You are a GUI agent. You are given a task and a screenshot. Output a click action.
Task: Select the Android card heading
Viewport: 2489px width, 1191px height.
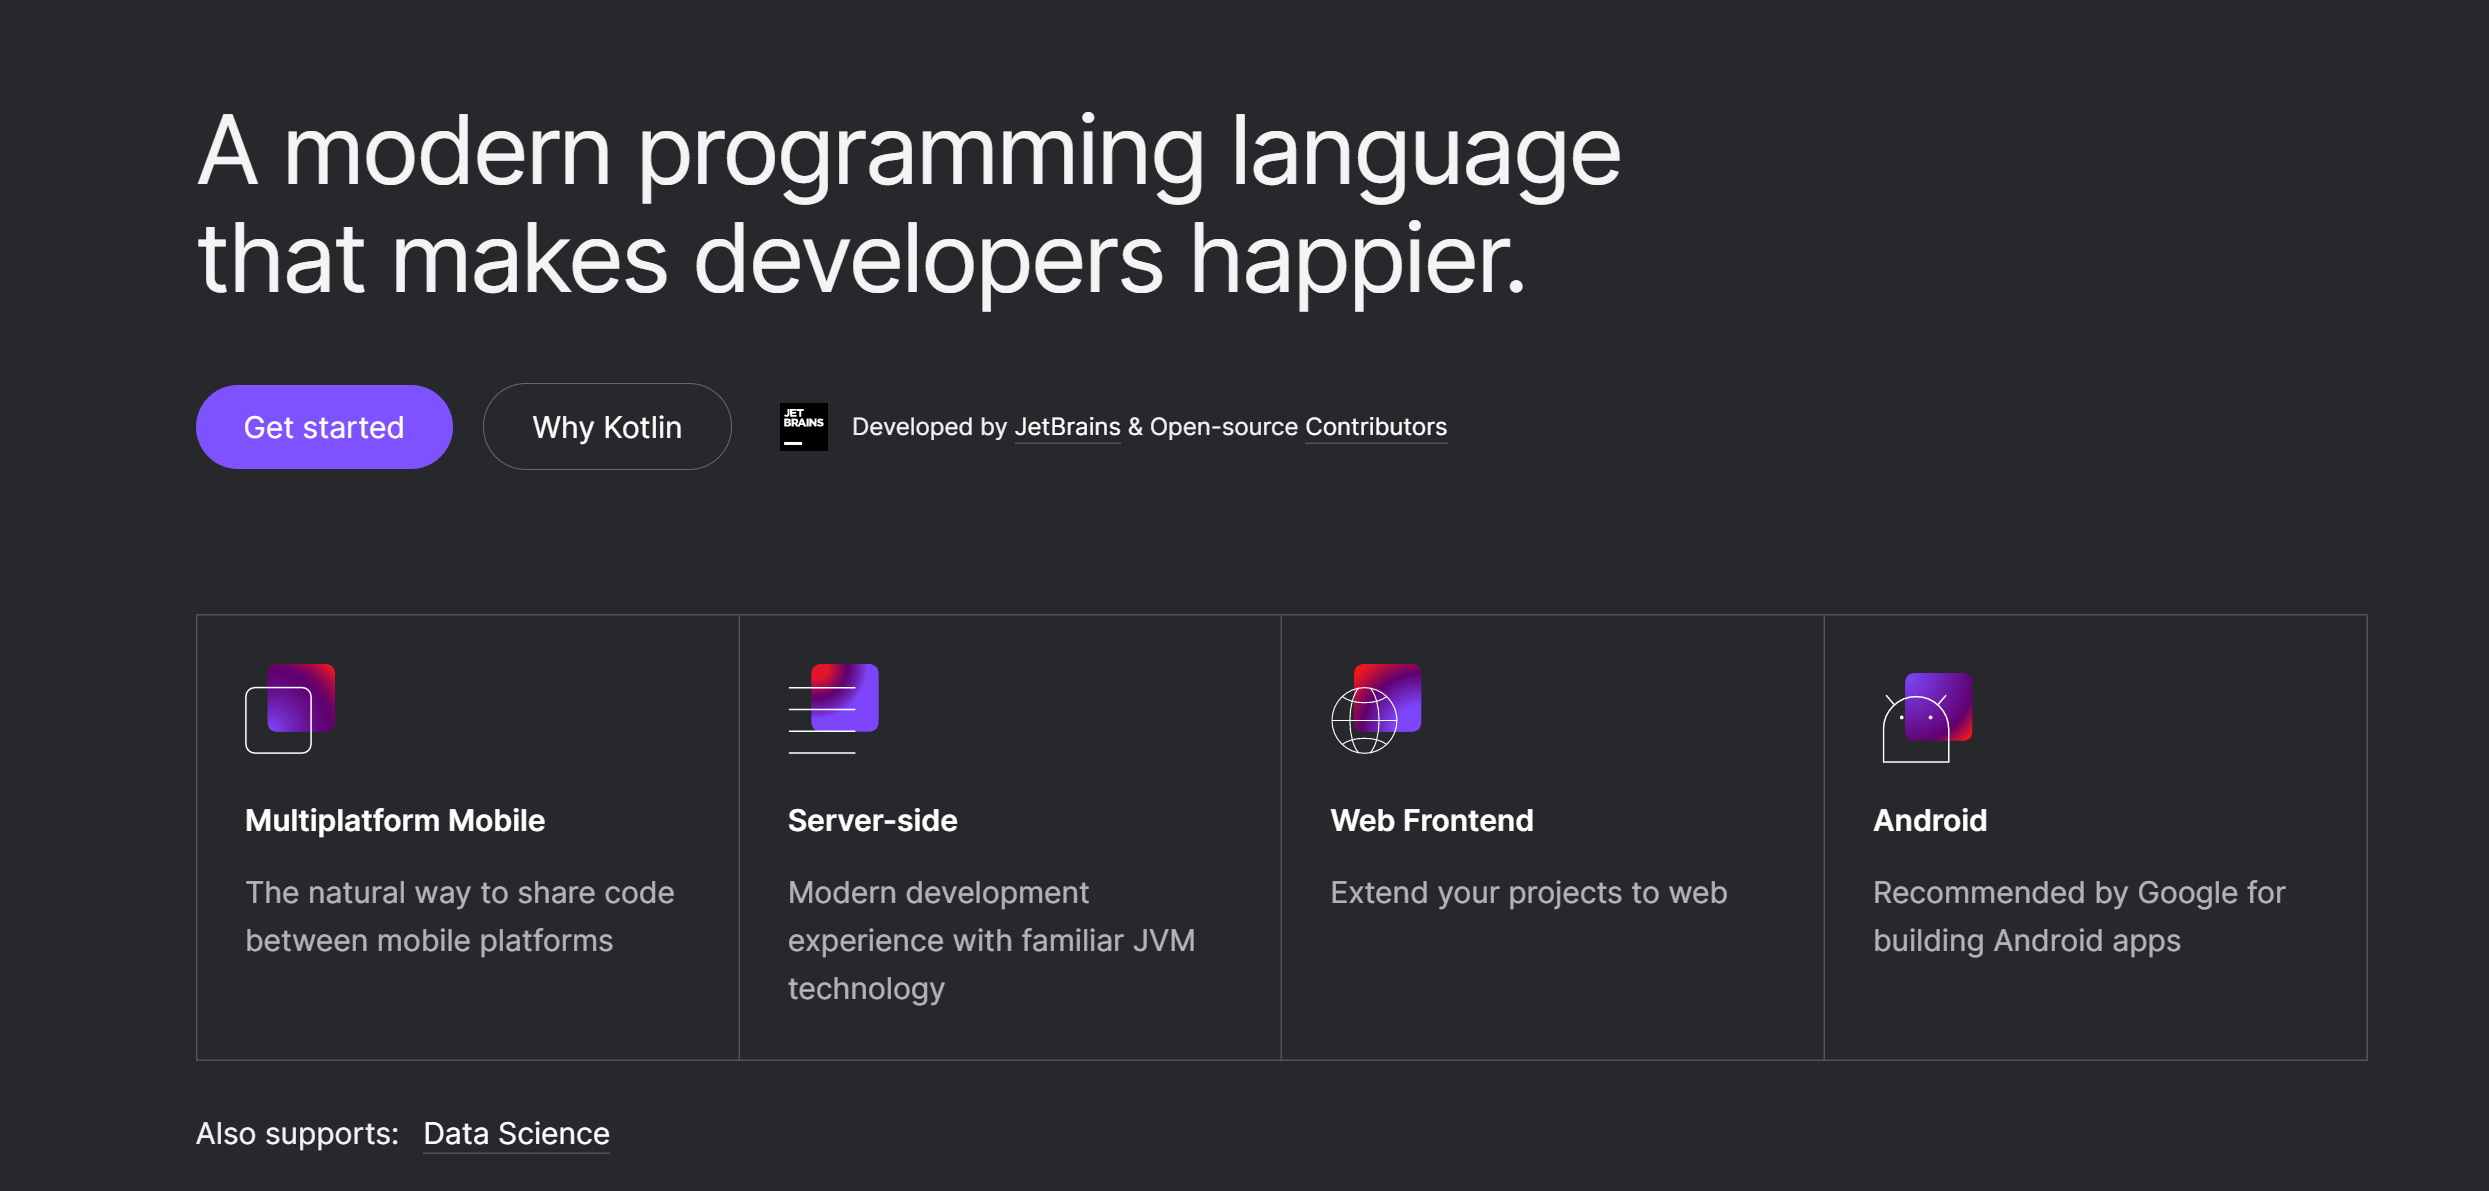point(1929,820)
